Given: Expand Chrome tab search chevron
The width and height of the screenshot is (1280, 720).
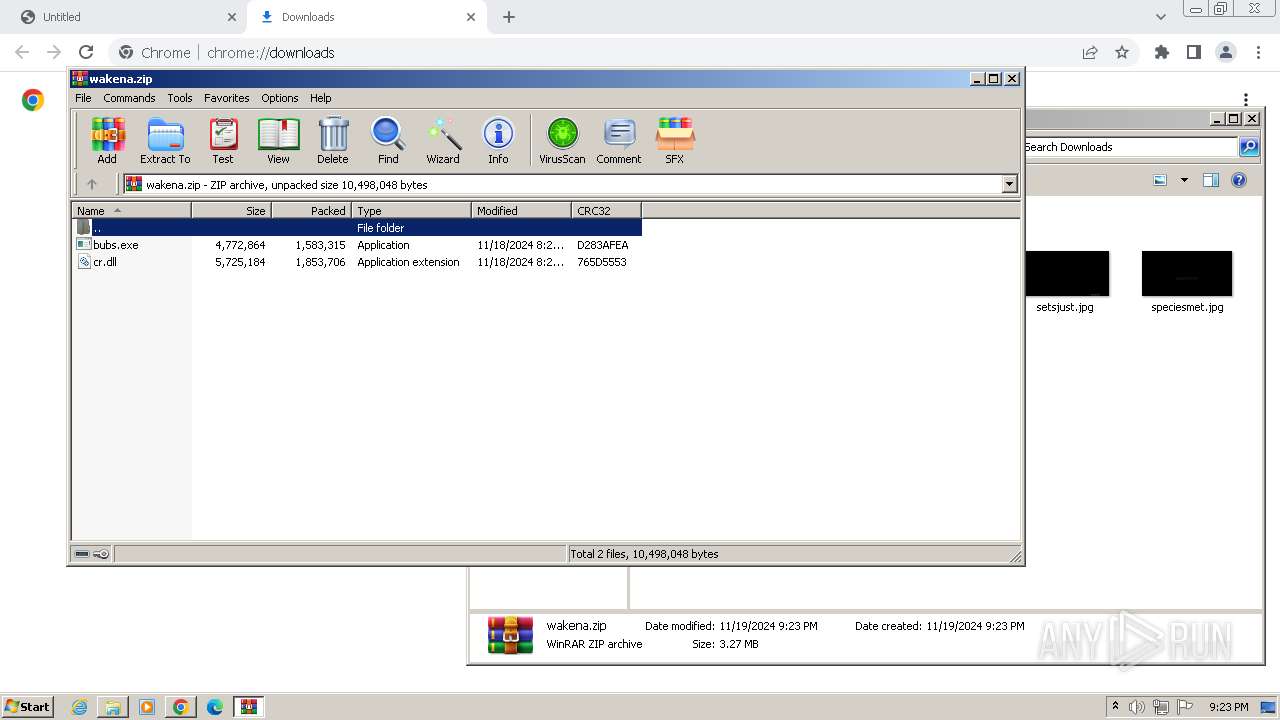Looking at the screenshot, I should point(1160,17).
